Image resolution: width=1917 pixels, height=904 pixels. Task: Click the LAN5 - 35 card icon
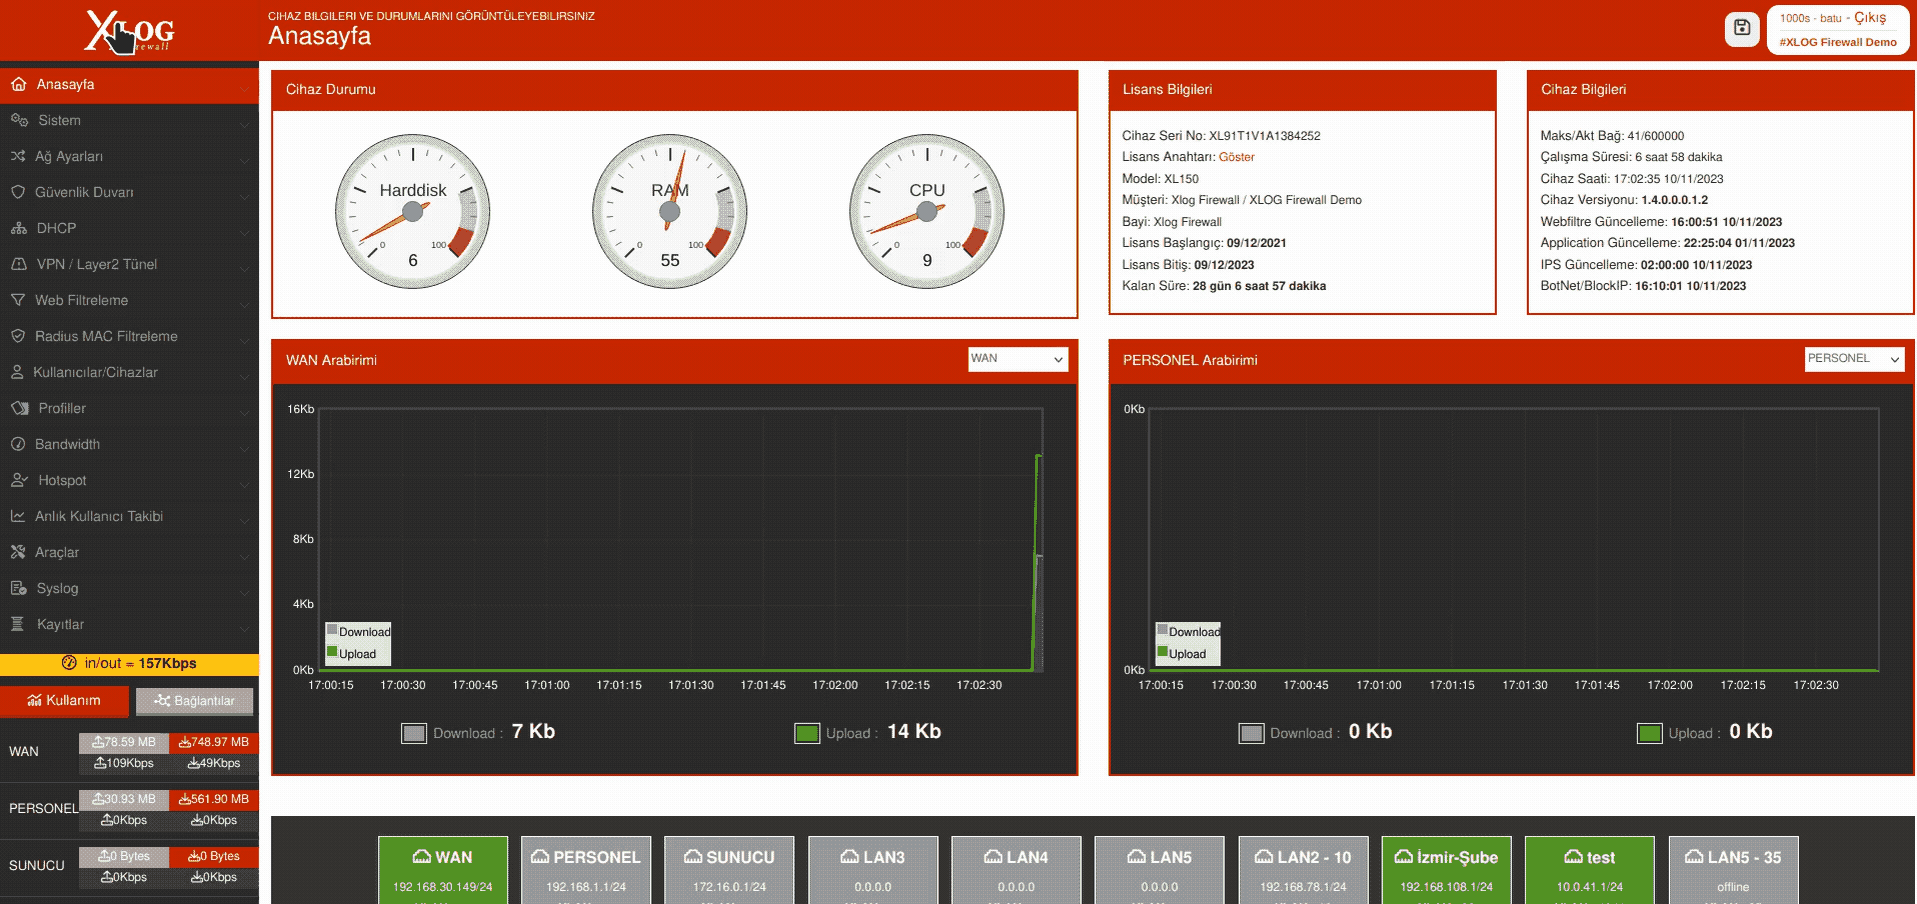pos(1694,857)
